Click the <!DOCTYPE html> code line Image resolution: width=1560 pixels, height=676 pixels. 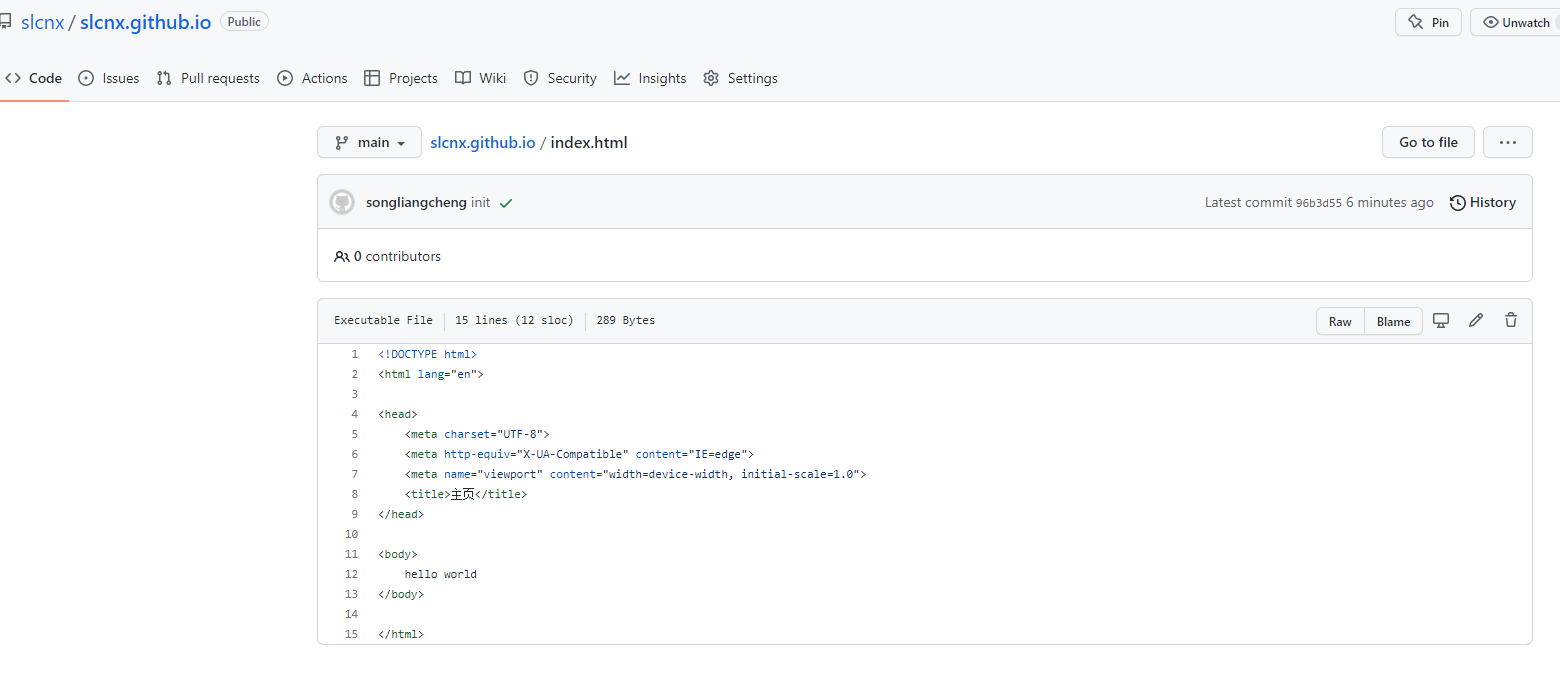tap(428, 354)
